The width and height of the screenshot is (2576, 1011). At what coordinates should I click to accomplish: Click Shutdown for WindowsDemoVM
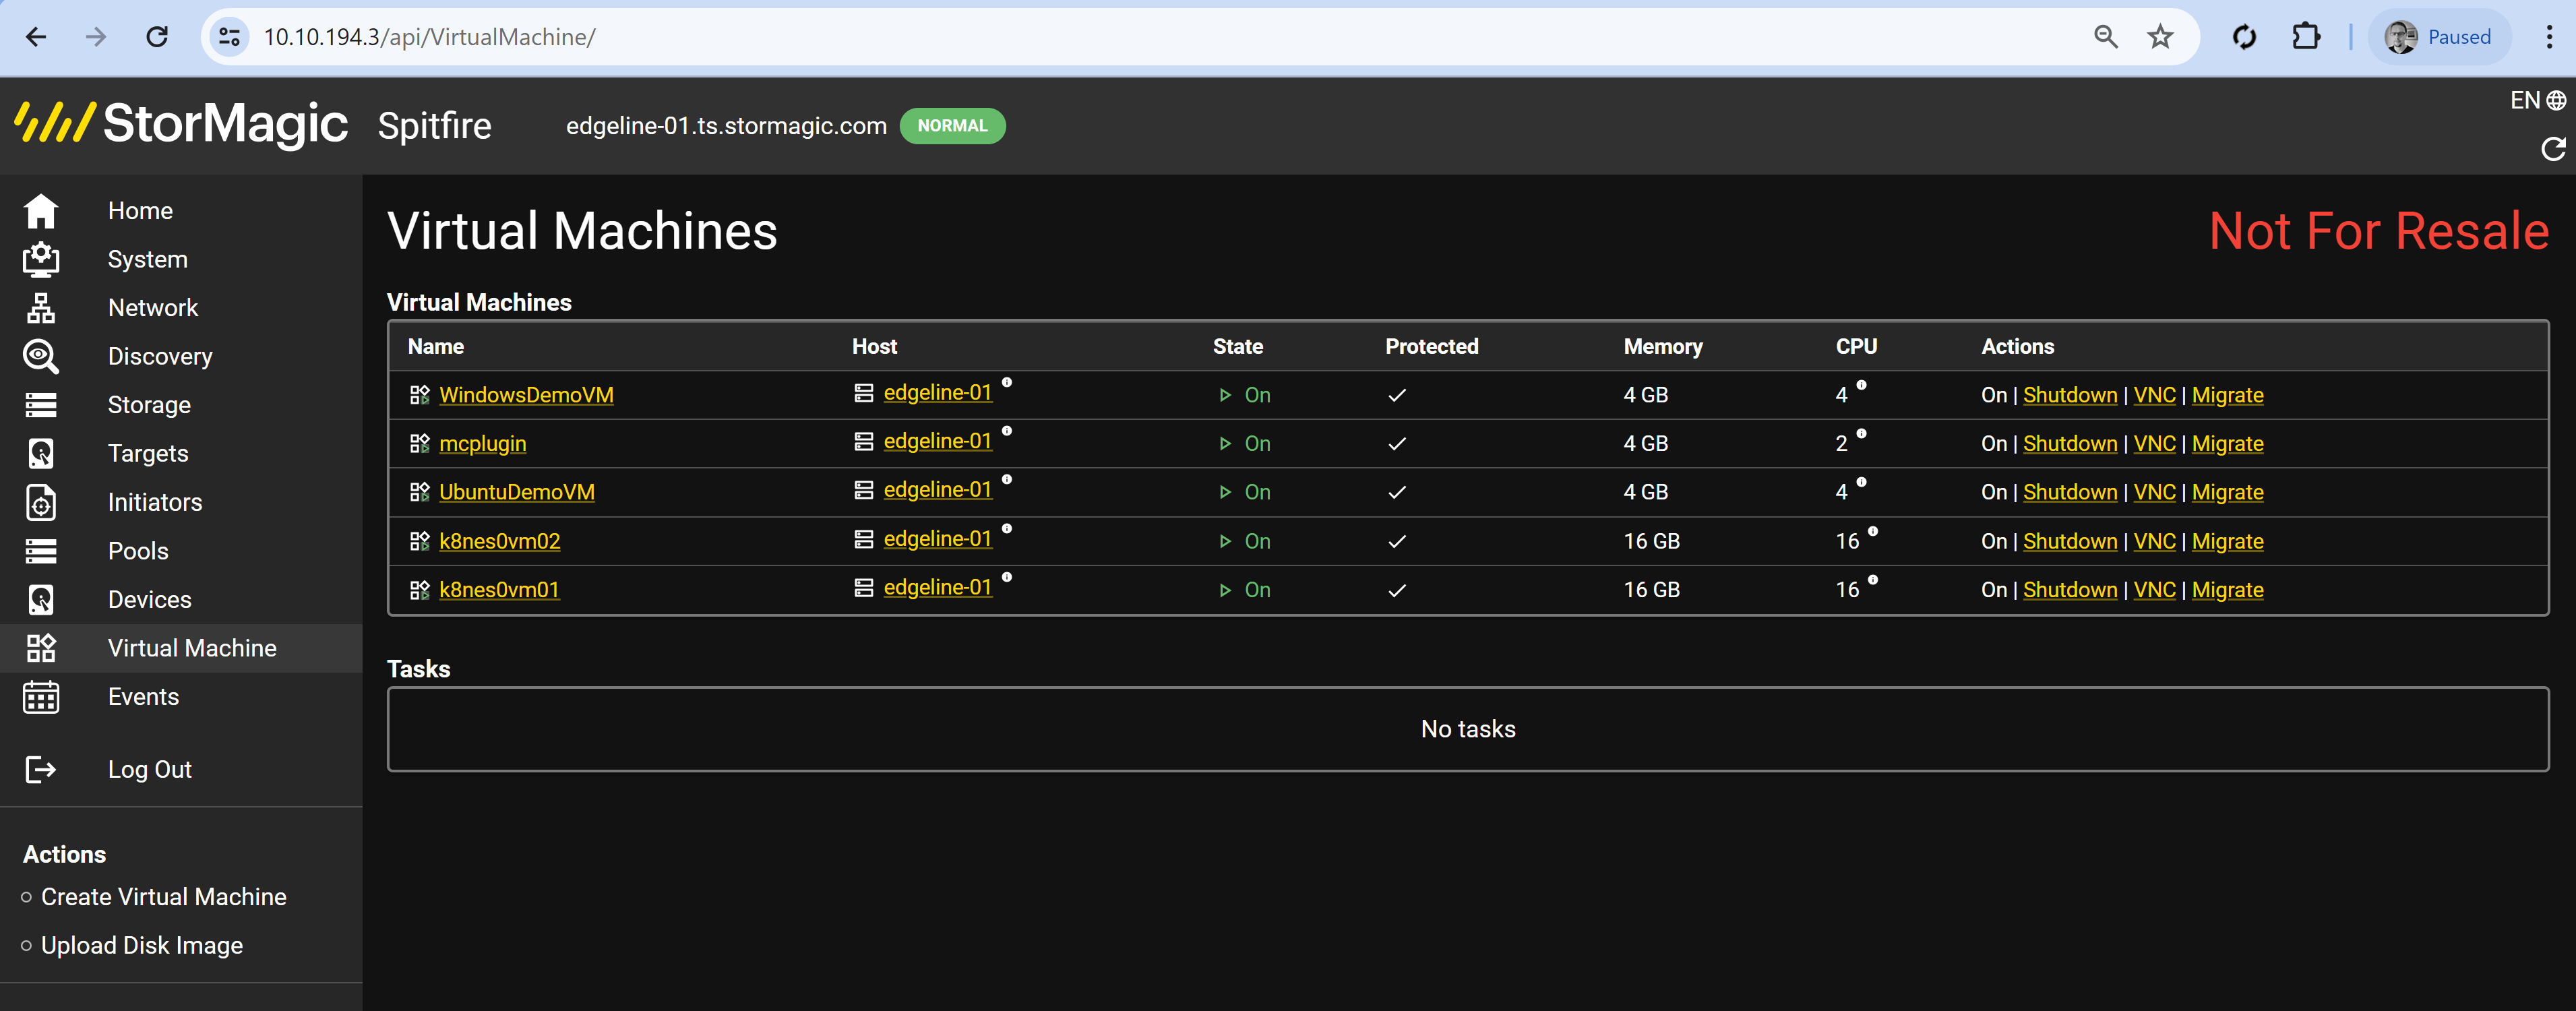click(x=2070, y=395)
